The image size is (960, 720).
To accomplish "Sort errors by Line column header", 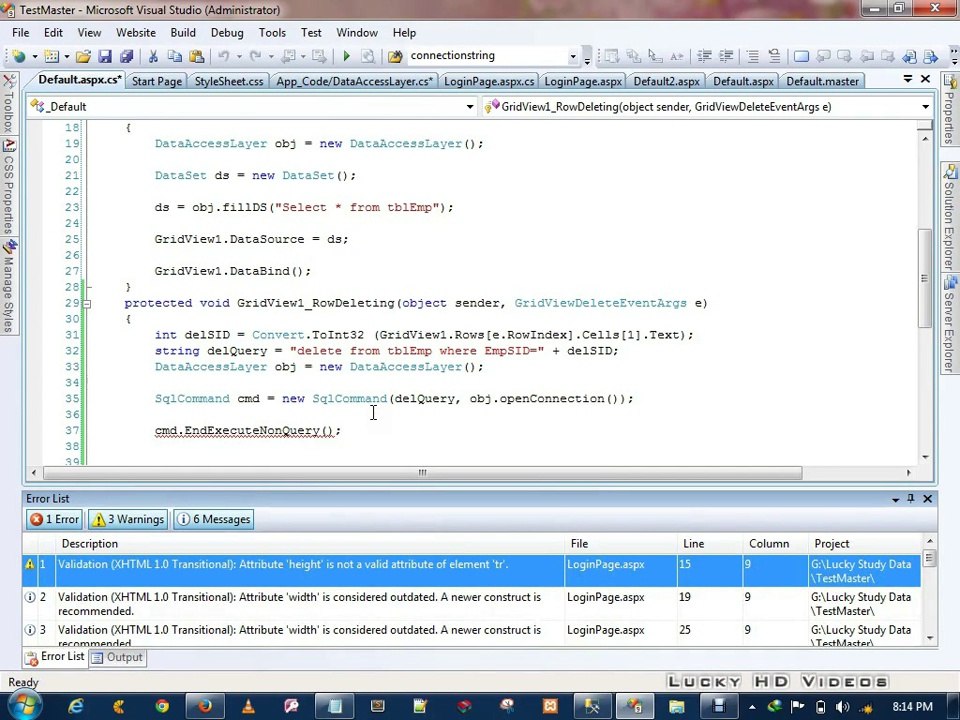I will (710, 544).
